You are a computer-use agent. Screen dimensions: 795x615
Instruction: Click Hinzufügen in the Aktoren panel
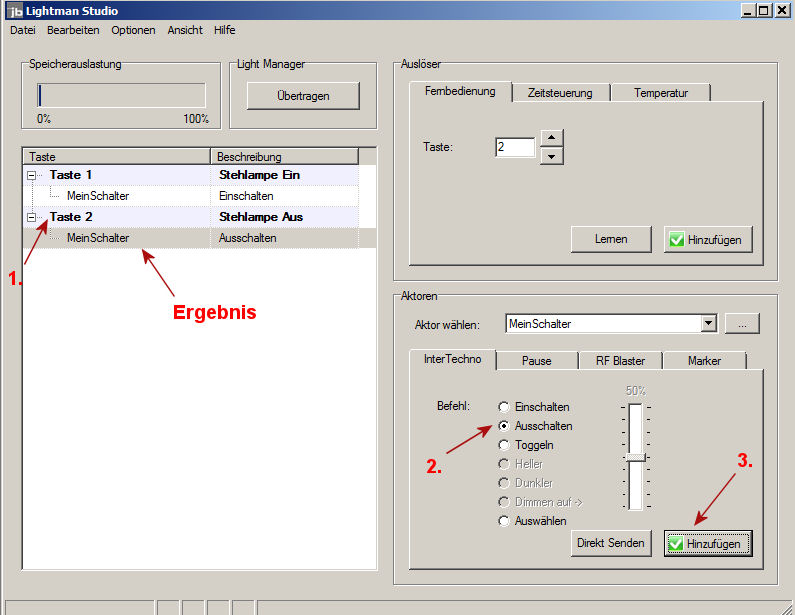click(x=708, y=543)
